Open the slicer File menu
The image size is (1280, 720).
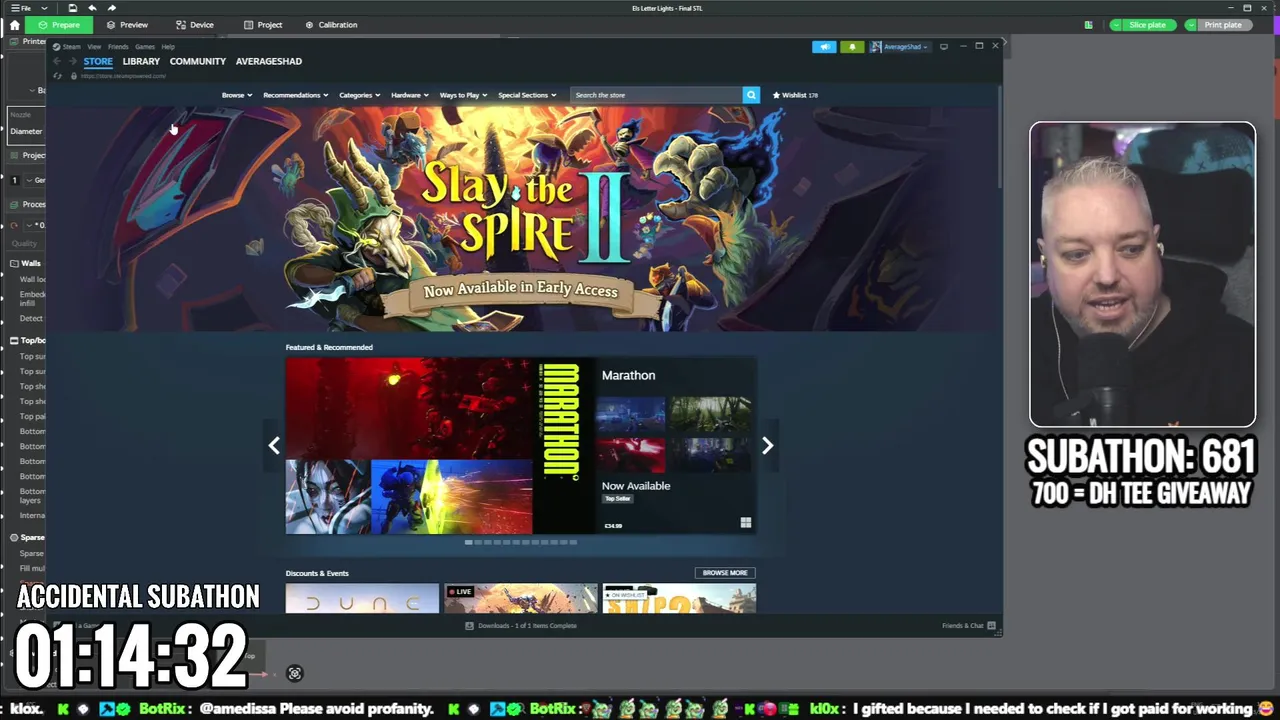point(21,8)
